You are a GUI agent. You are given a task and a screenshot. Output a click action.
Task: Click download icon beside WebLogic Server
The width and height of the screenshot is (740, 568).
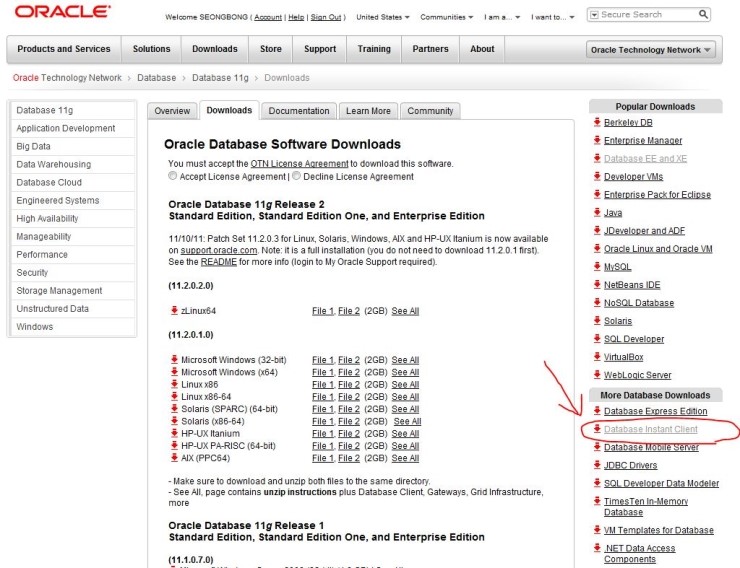(597, 375)
